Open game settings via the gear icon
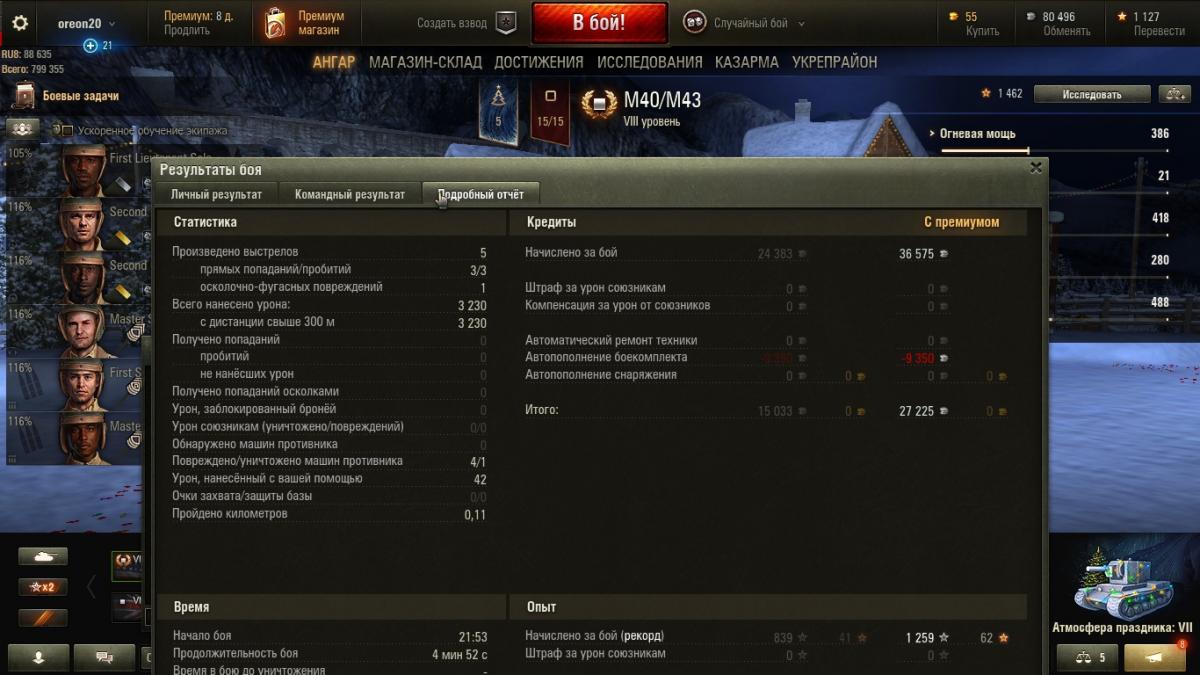The image size is (1200, 675). tap(20, 23)
